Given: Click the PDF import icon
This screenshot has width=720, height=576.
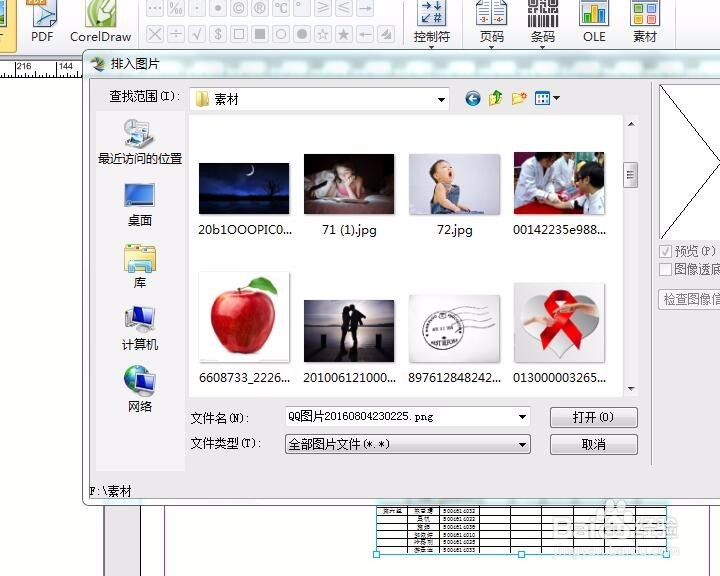Looking at the screenshot, I should [x=43, y=21].
